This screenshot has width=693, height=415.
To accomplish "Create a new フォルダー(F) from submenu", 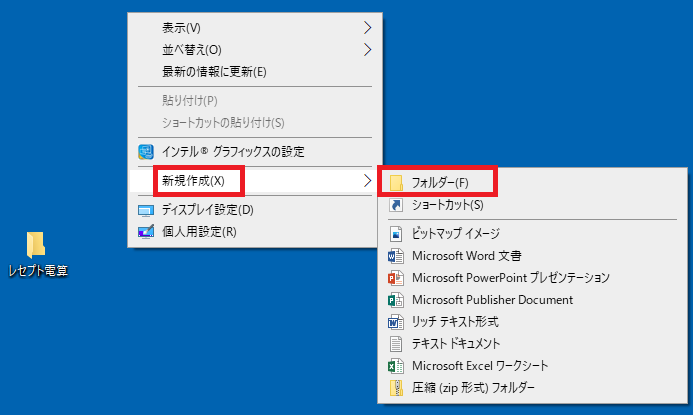I will (532, 183).
